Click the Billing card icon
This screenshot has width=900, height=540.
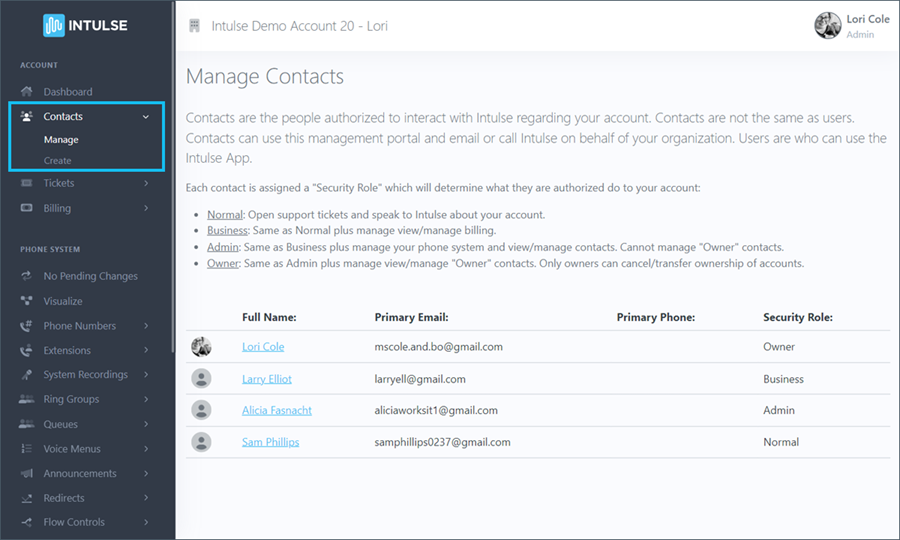(x=26, y=208)
